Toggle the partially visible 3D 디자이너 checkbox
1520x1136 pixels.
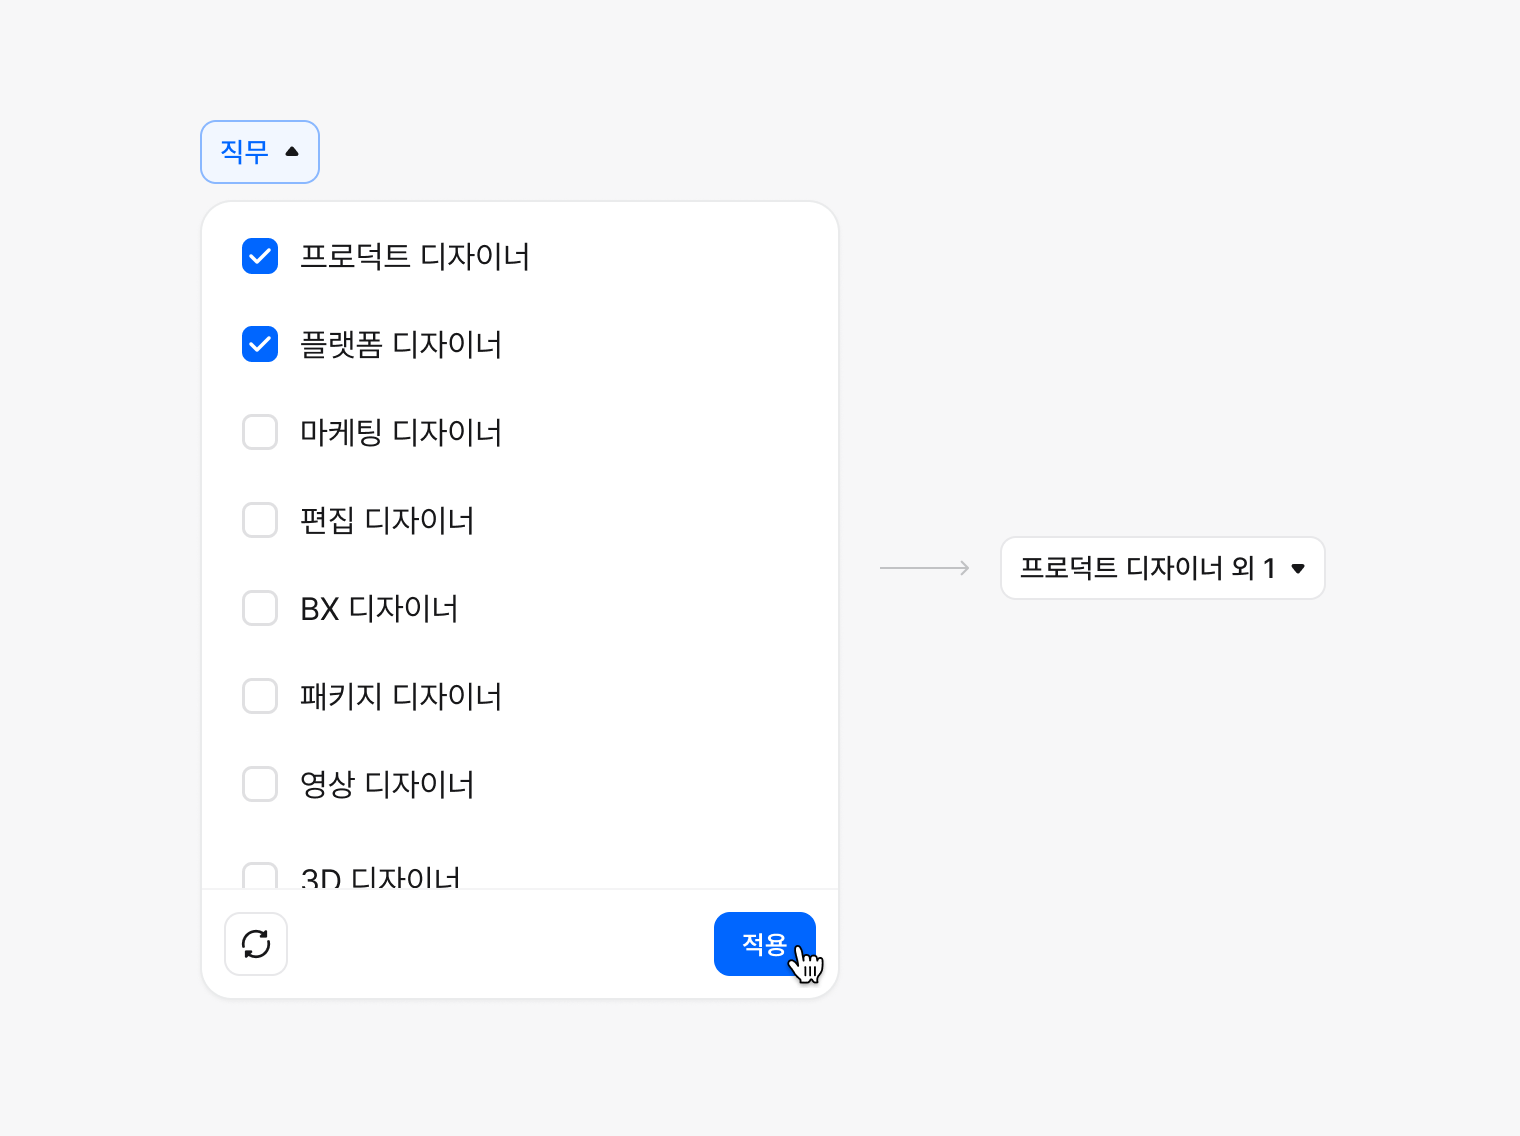[260, 876]
